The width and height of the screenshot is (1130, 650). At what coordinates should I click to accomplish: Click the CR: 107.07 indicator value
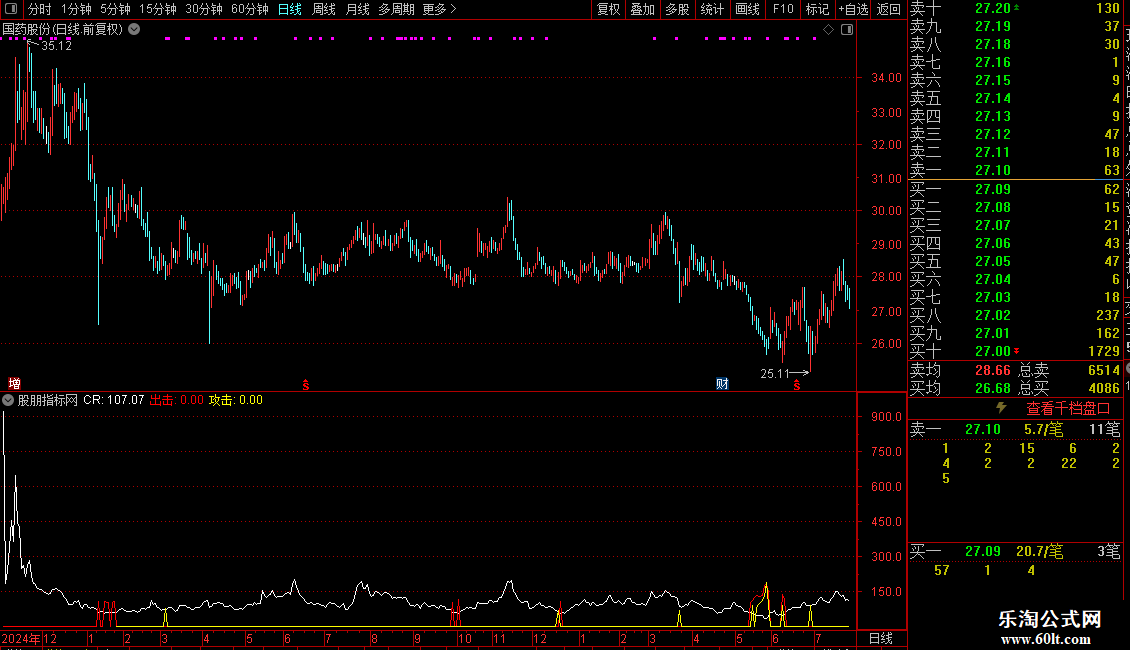pos(114,400)
